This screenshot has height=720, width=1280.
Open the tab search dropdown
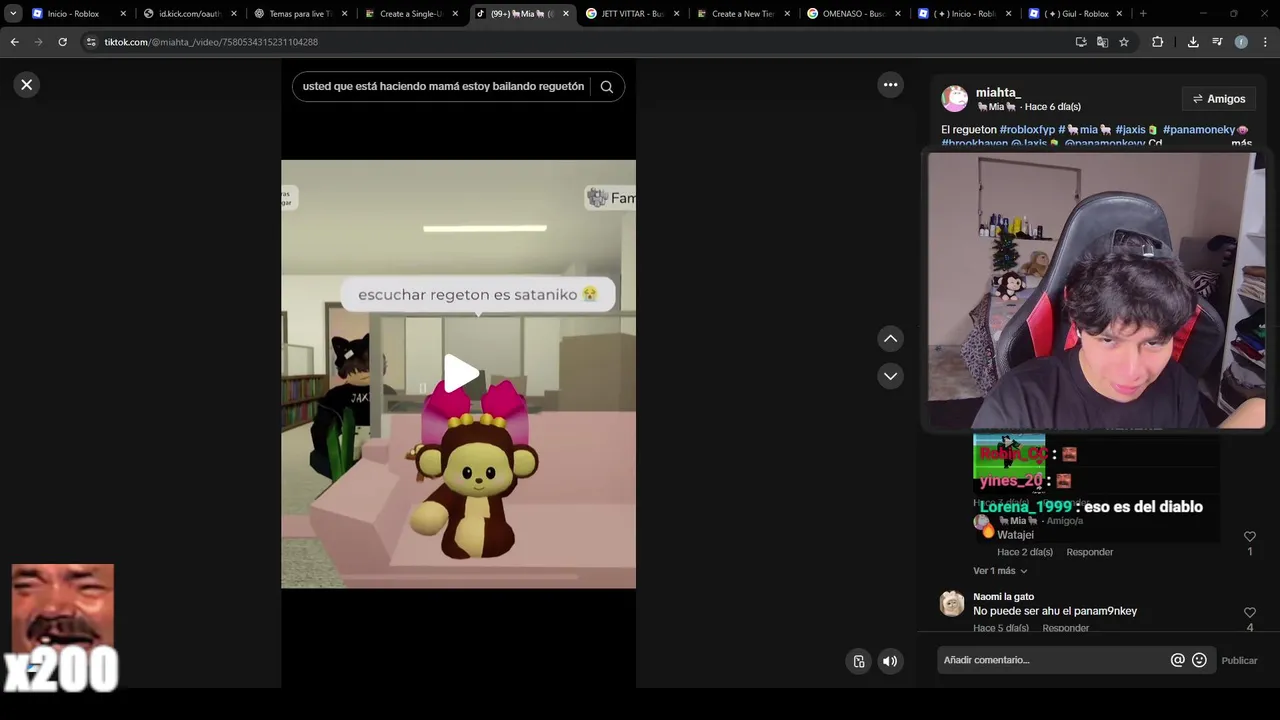pos(13,14)
